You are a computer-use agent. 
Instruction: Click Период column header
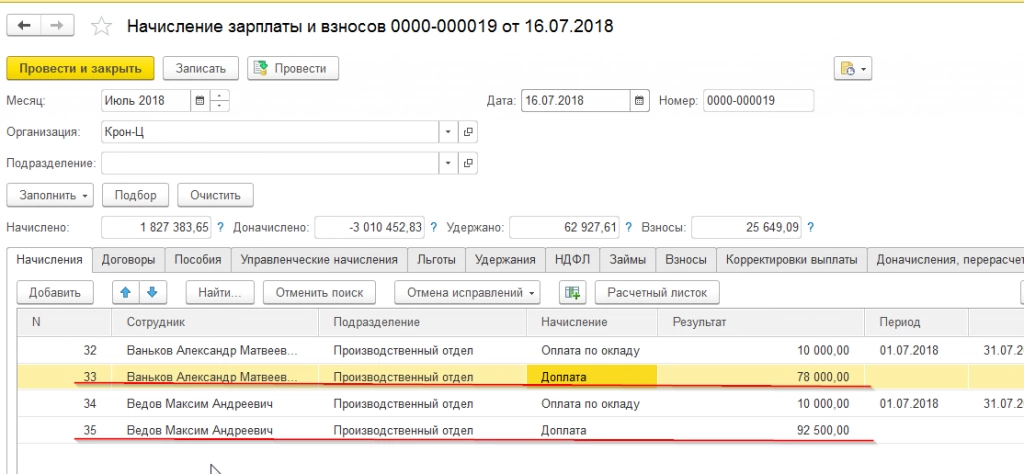click(916, 323)
